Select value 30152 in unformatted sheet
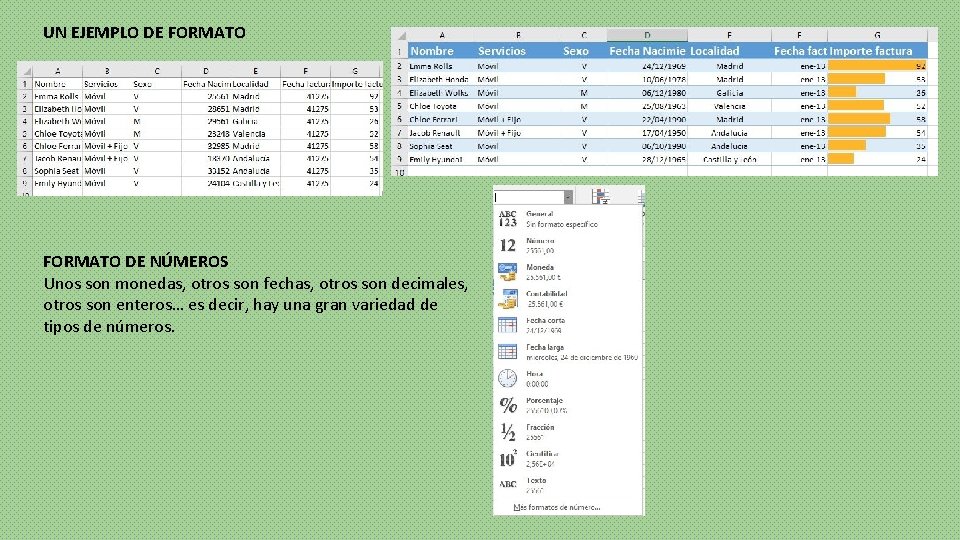Viewport: 960px width, 540px height. [206, 171]
